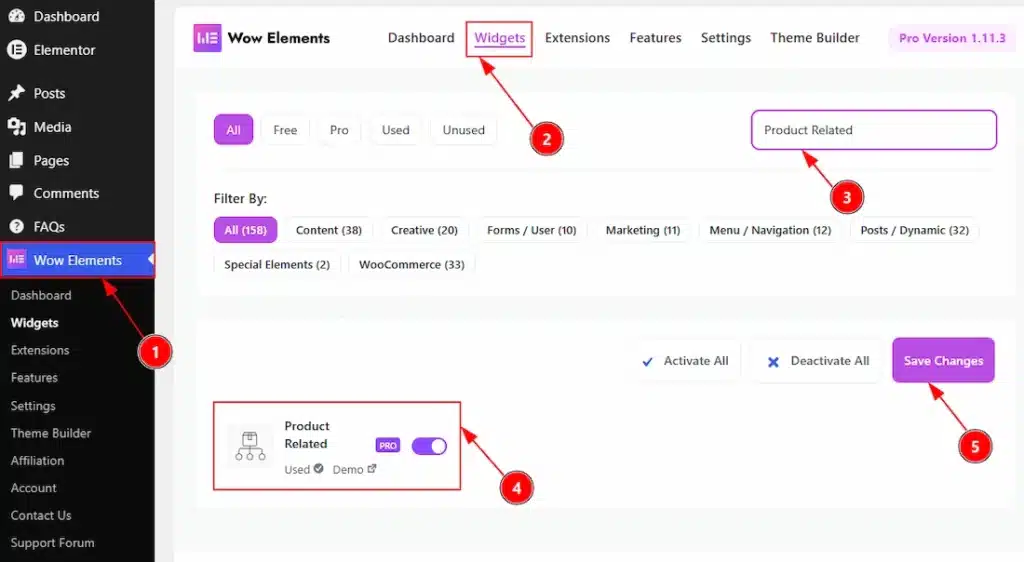Show only Unused widgets

(464, 130)
